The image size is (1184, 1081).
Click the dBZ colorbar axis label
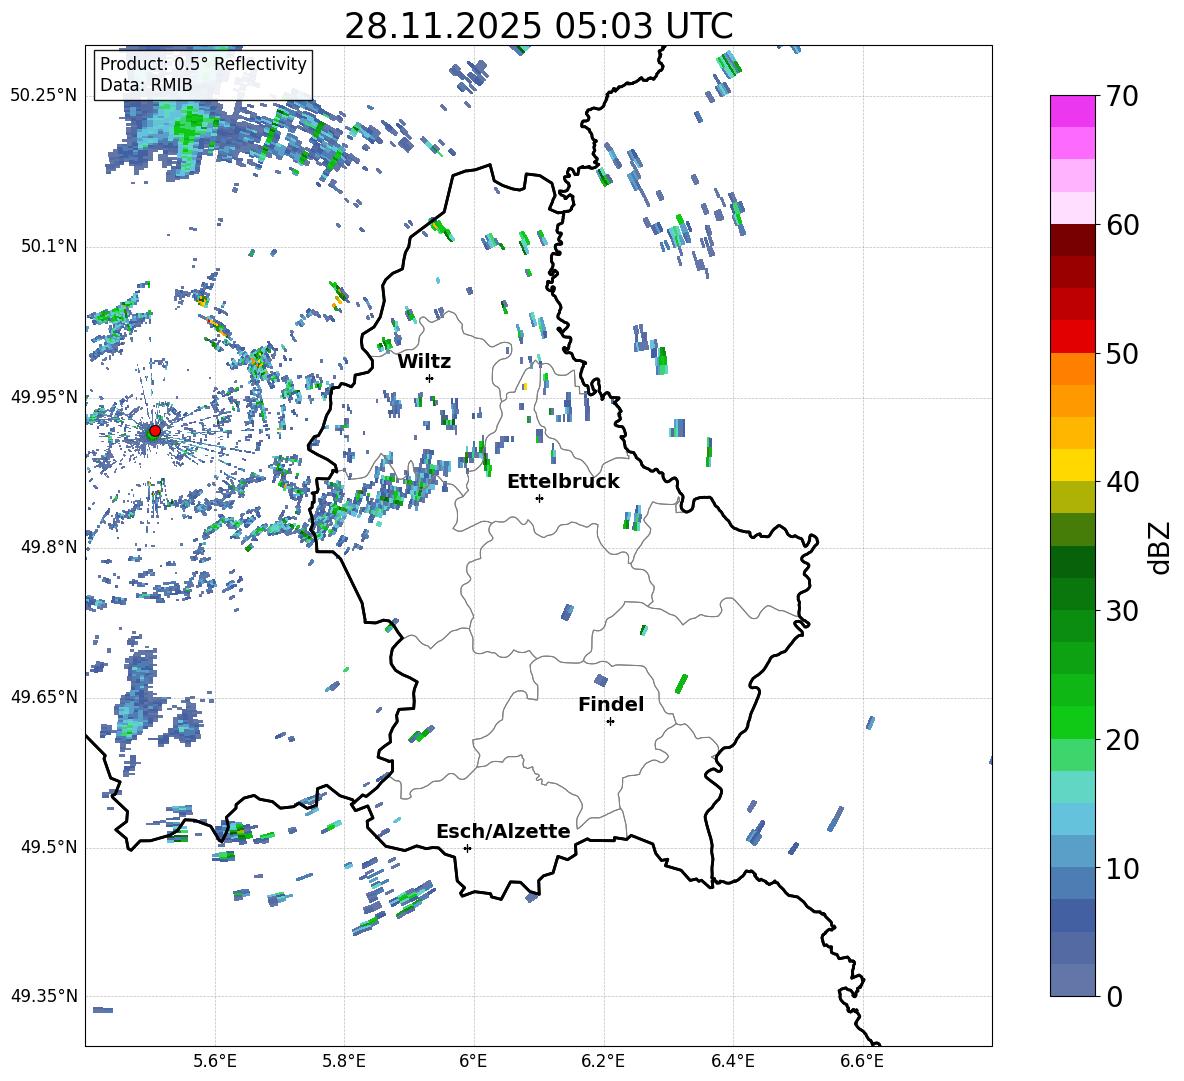[x=1160, y=547]
